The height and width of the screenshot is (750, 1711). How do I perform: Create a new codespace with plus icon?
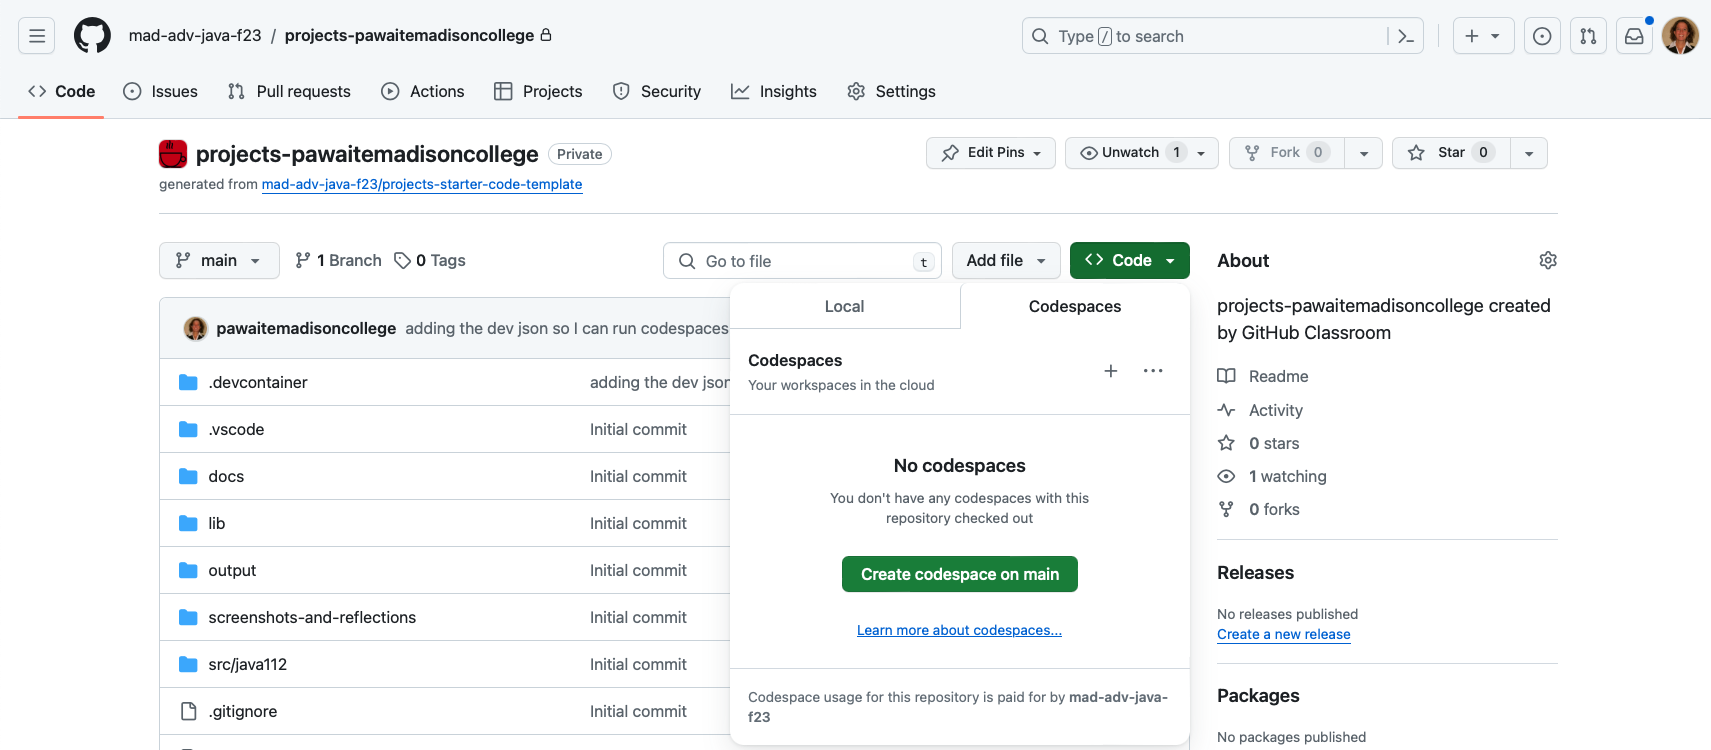(1110, 371)
